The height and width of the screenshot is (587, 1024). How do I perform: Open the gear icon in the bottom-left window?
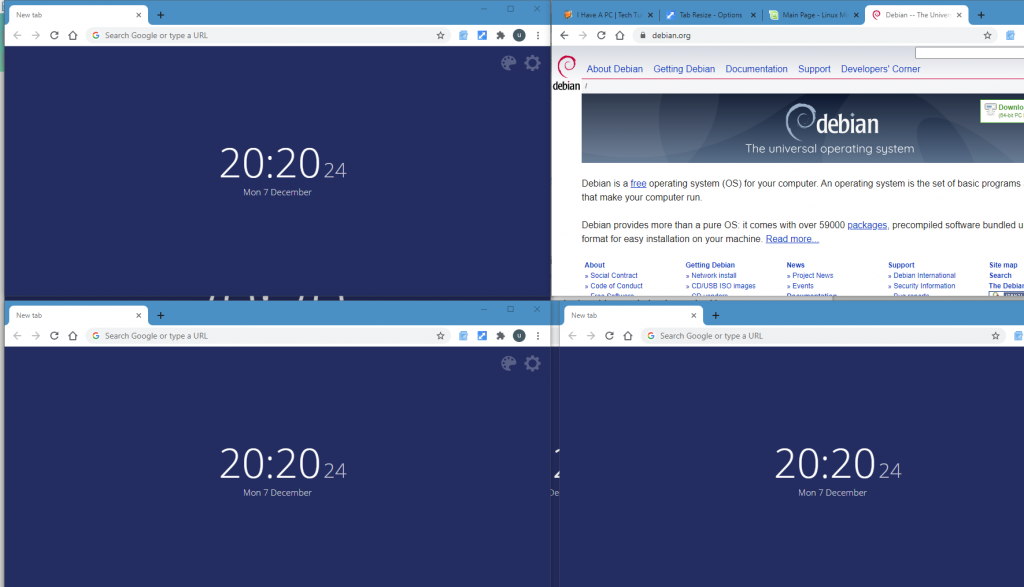coord(533,364)
